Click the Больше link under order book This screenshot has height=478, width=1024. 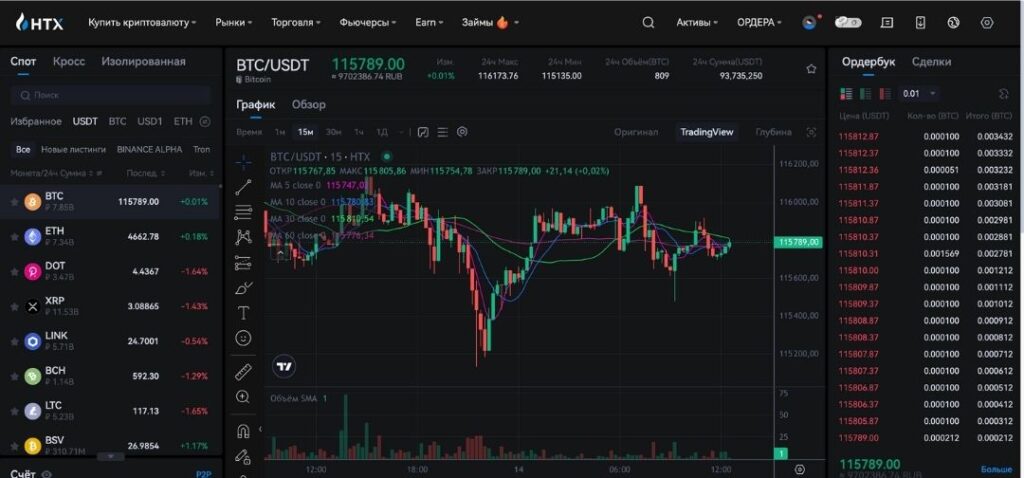coord(995,468)
